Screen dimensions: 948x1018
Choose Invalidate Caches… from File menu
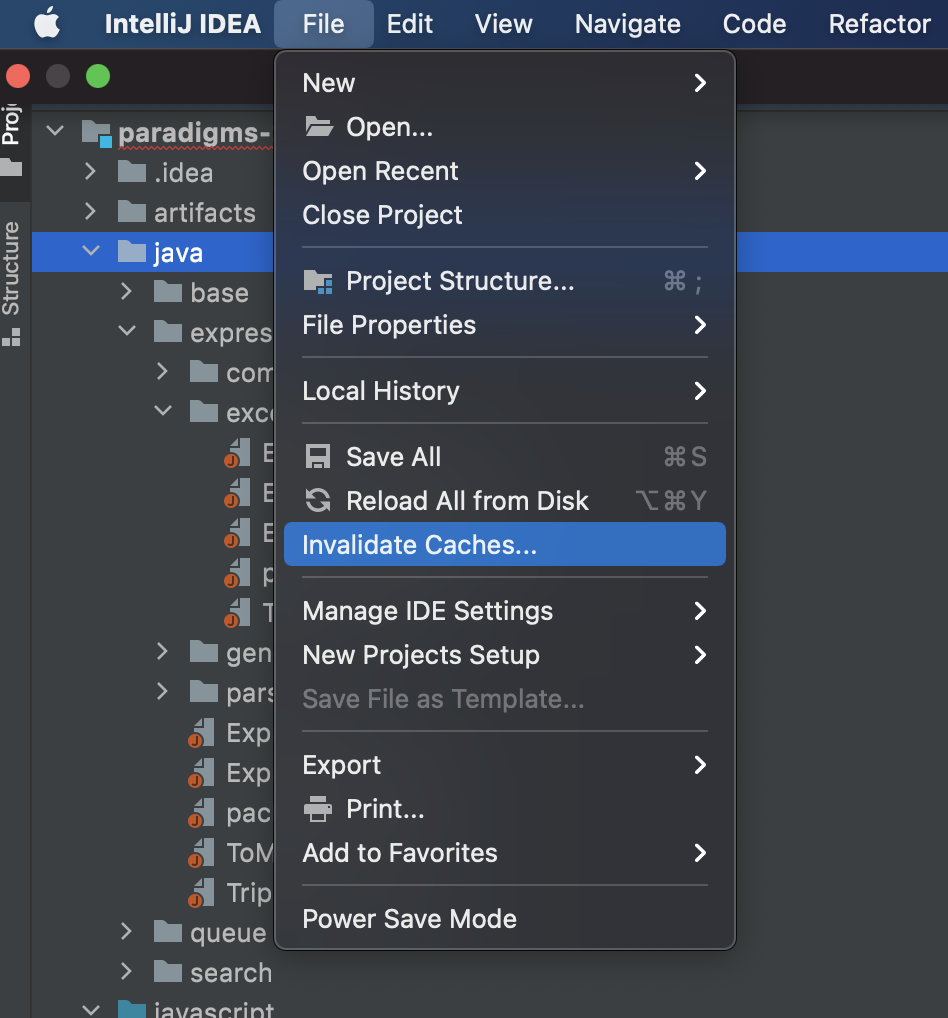click(x=505, y=544)
